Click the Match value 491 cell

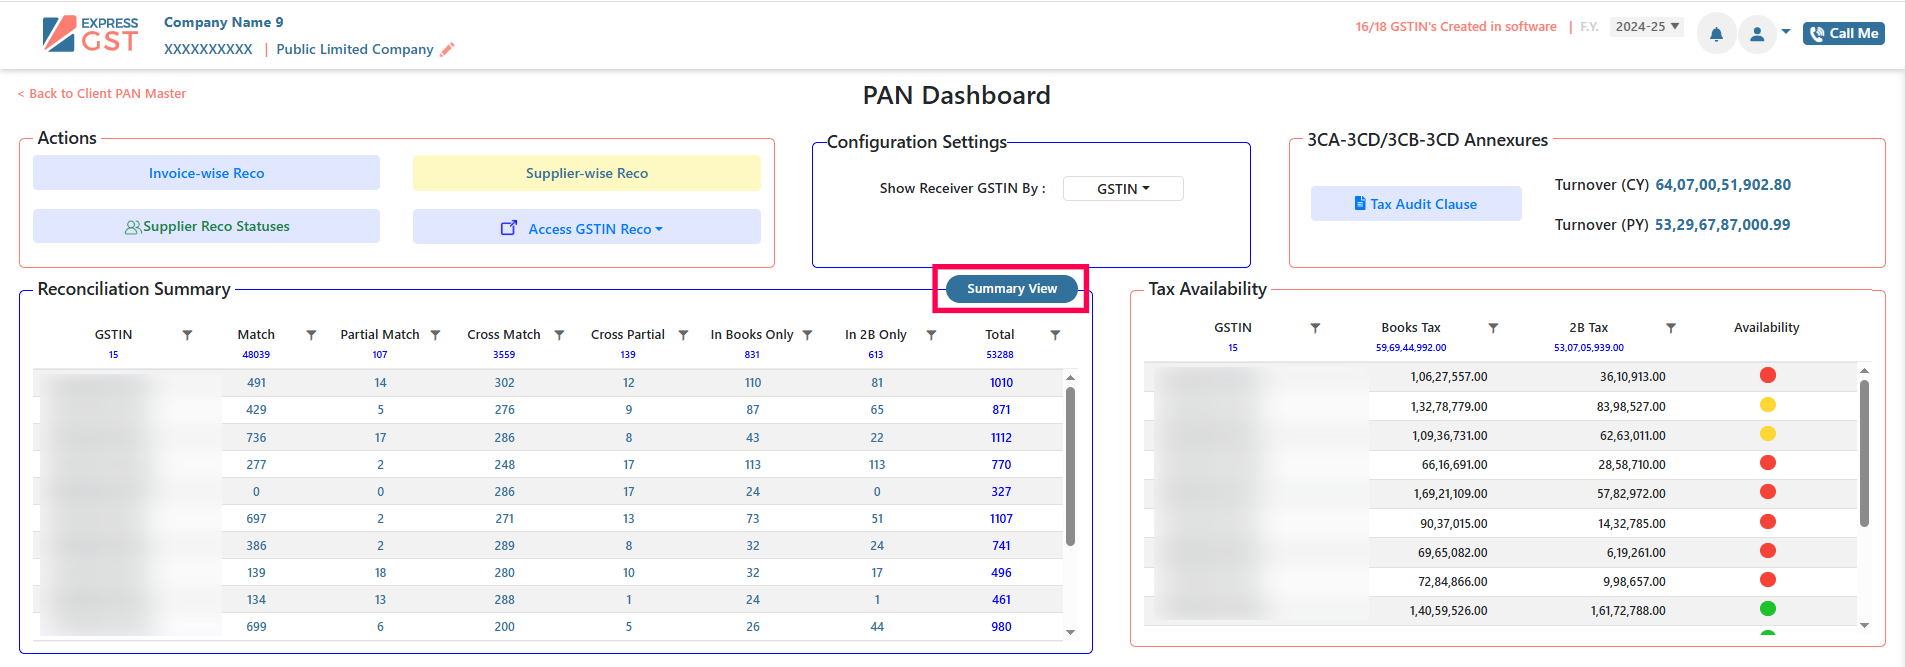point(256,383)
